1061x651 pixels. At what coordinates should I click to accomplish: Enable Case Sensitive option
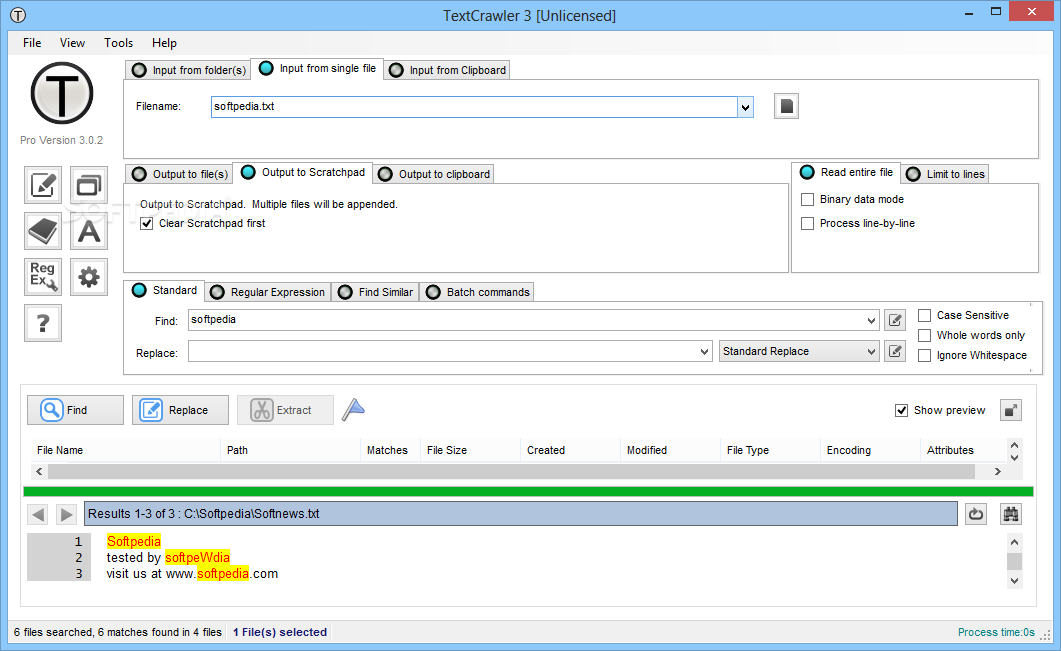924,315
